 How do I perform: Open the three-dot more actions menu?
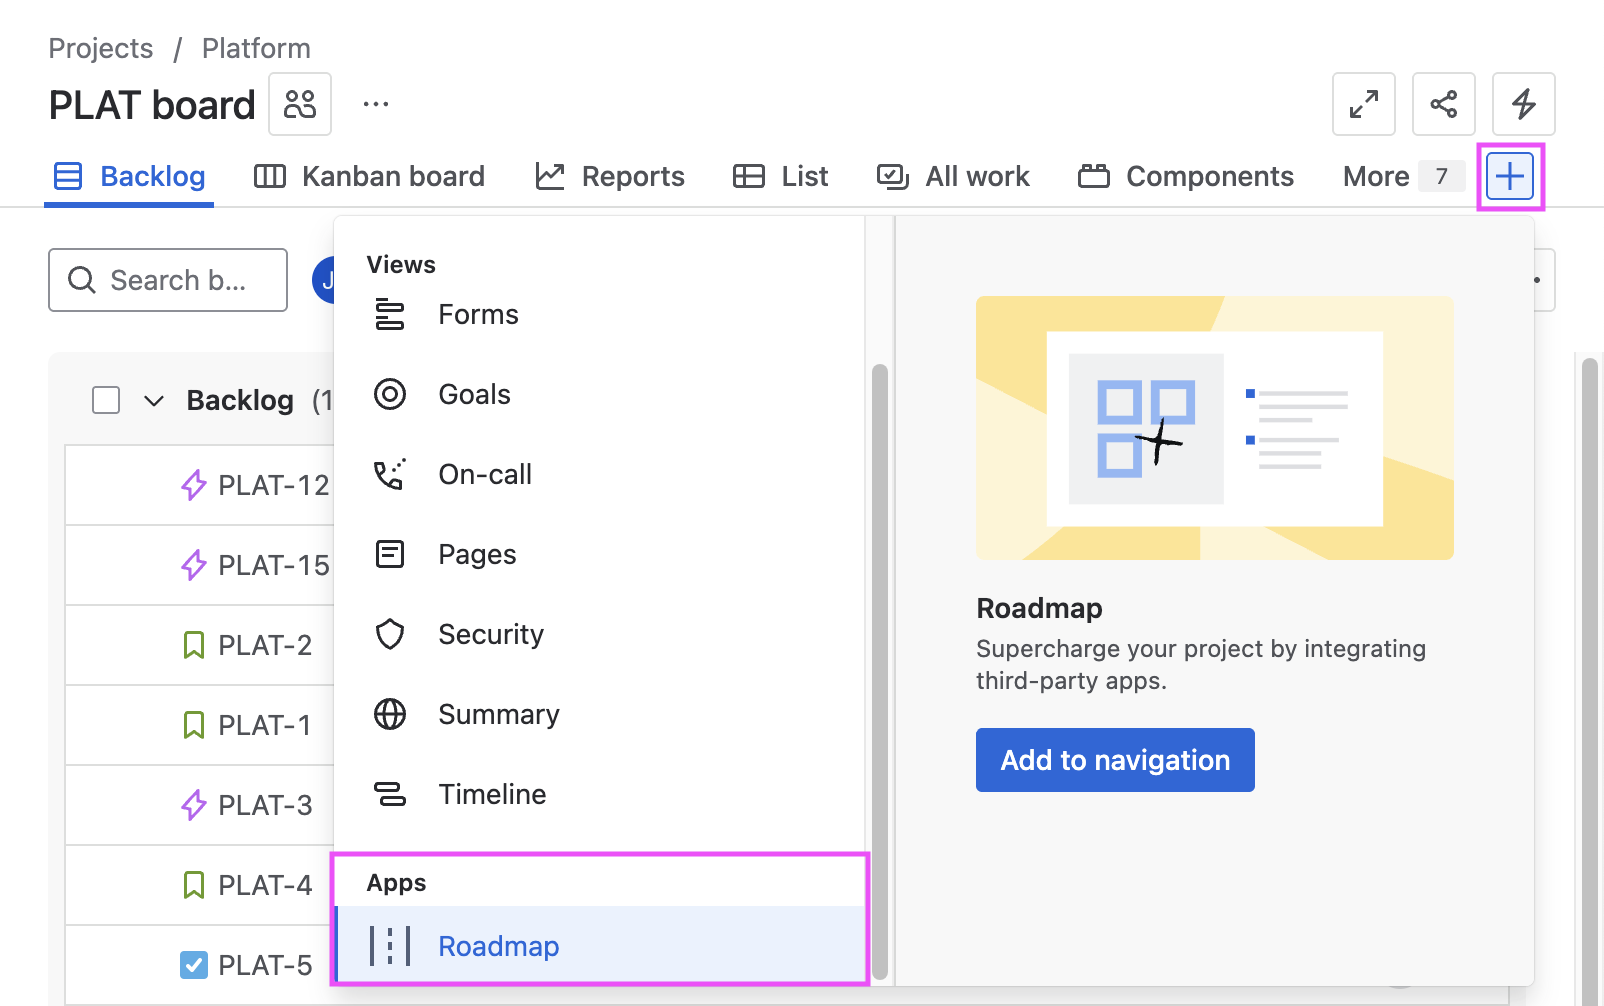[x=376, y=104]
